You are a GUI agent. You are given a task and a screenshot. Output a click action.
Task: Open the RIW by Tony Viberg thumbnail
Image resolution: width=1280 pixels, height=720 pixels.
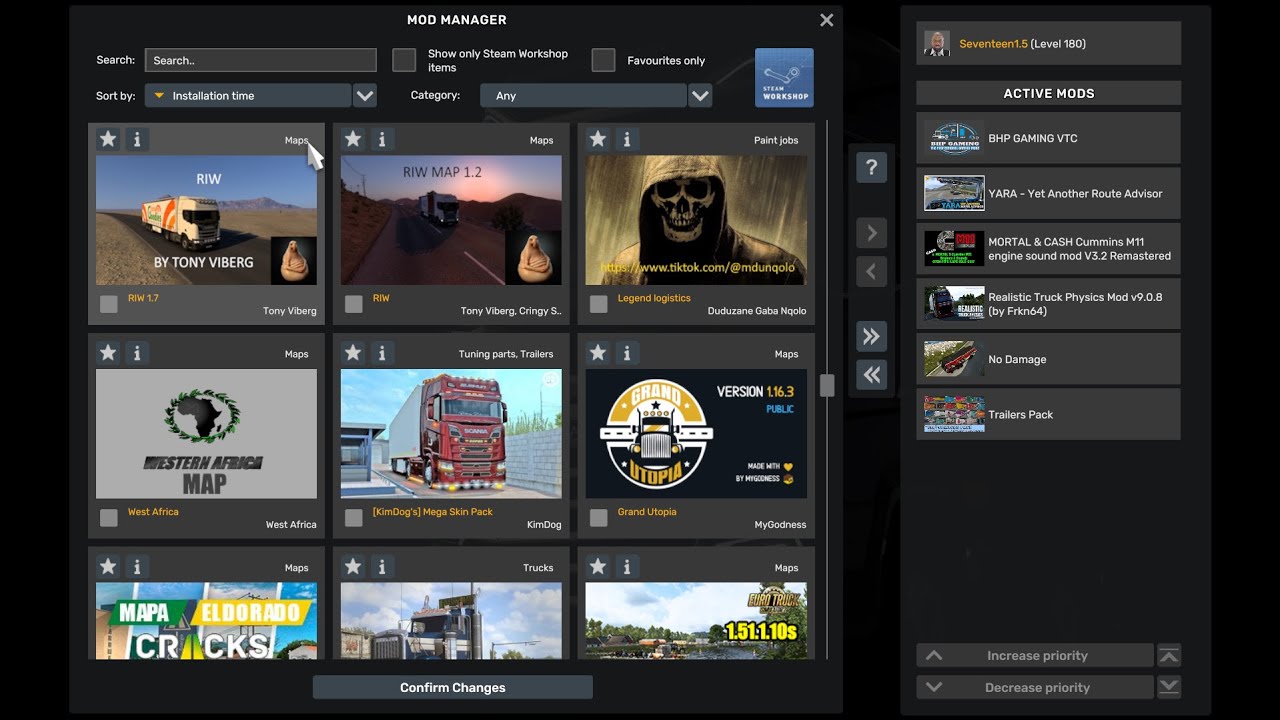206,220
